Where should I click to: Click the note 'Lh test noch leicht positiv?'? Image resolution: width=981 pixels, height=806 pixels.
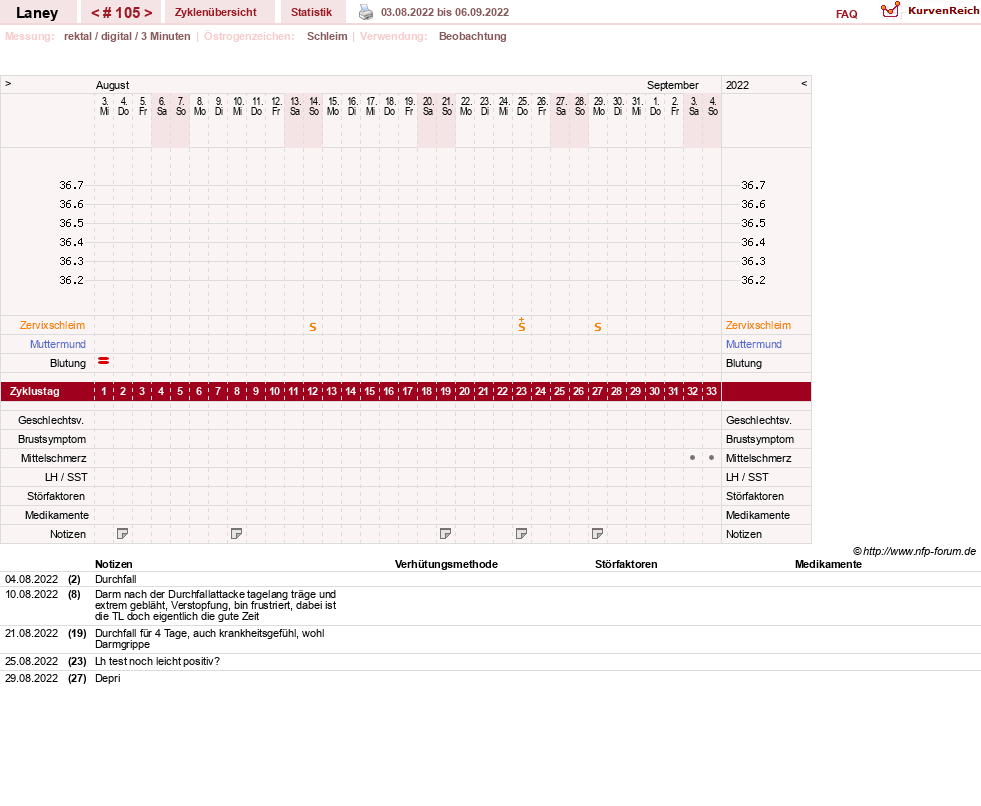coord(157,661)
